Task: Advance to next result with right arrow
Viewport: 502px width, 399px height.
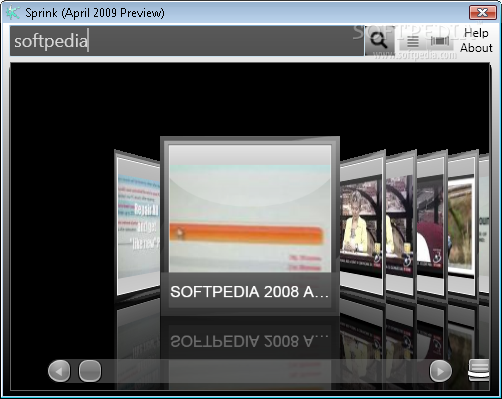Action: (x=441, y=371)
